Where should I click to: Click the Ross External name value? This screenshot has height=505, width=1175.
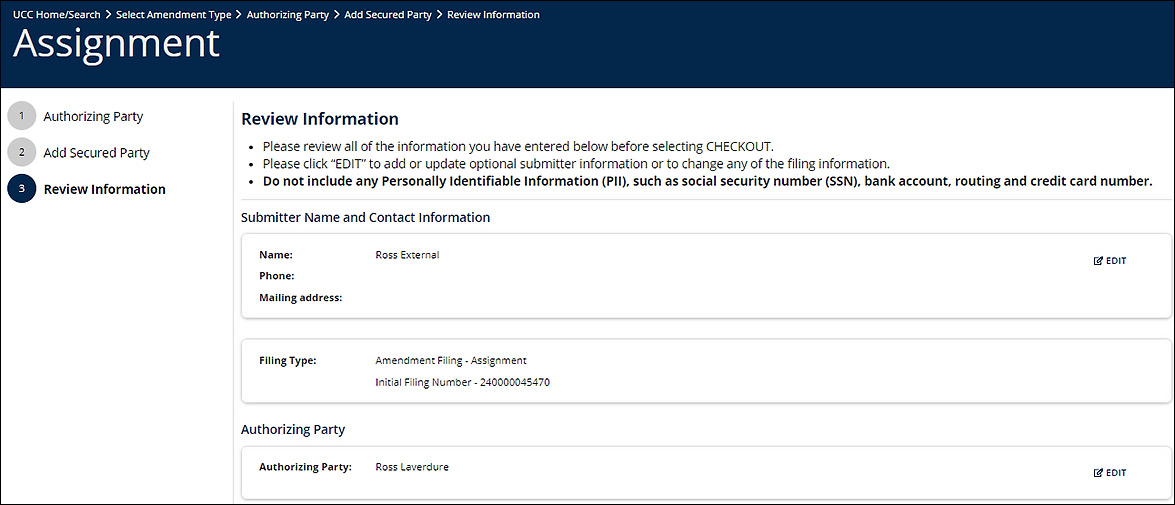click(x=407, y=255)
